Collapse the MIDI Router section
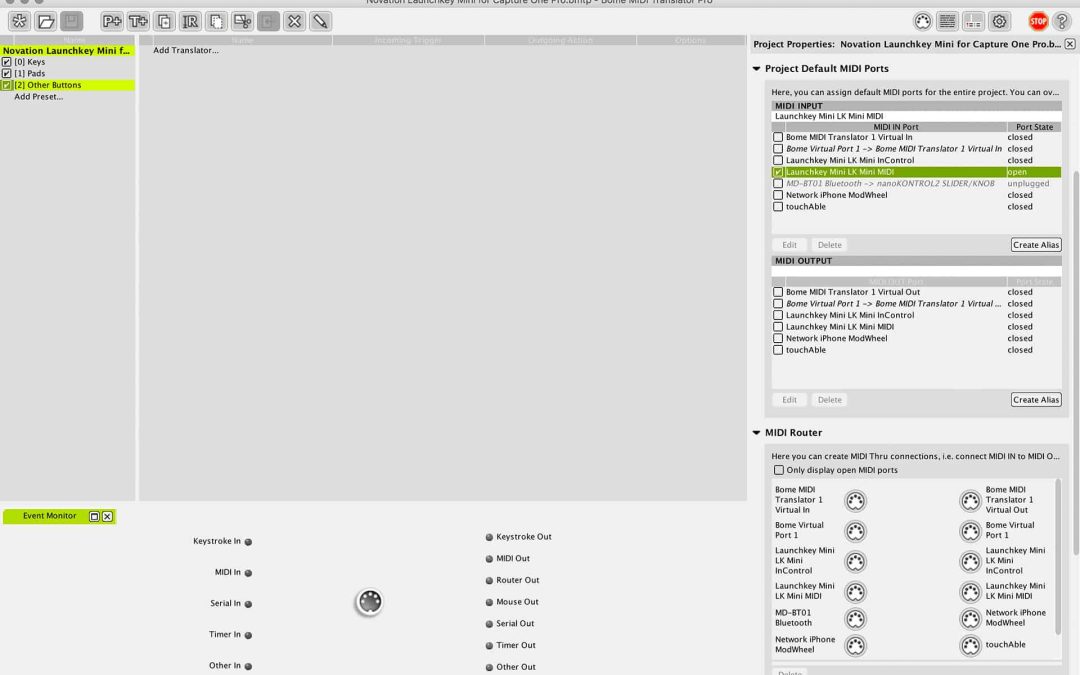 point(756,433)
